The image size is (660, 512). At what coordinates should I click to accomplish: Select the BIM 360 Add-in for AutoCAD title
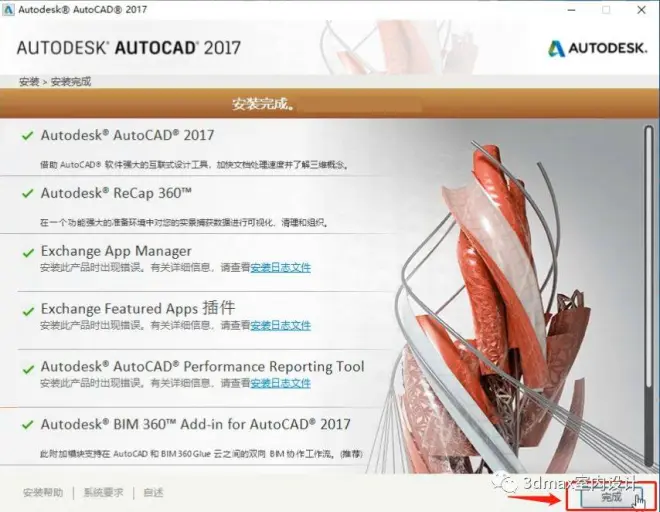[196, 424]
